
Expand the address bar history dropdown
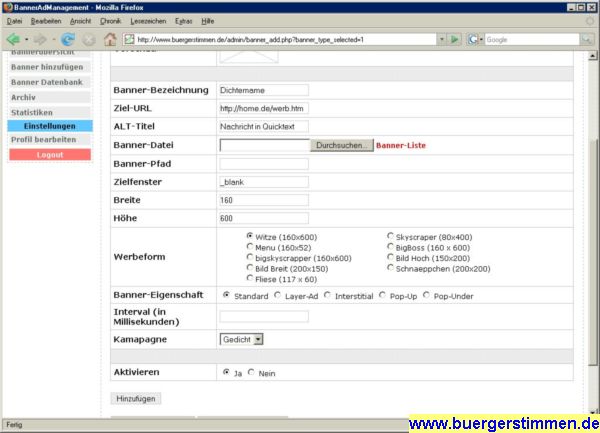coord(442,39)
